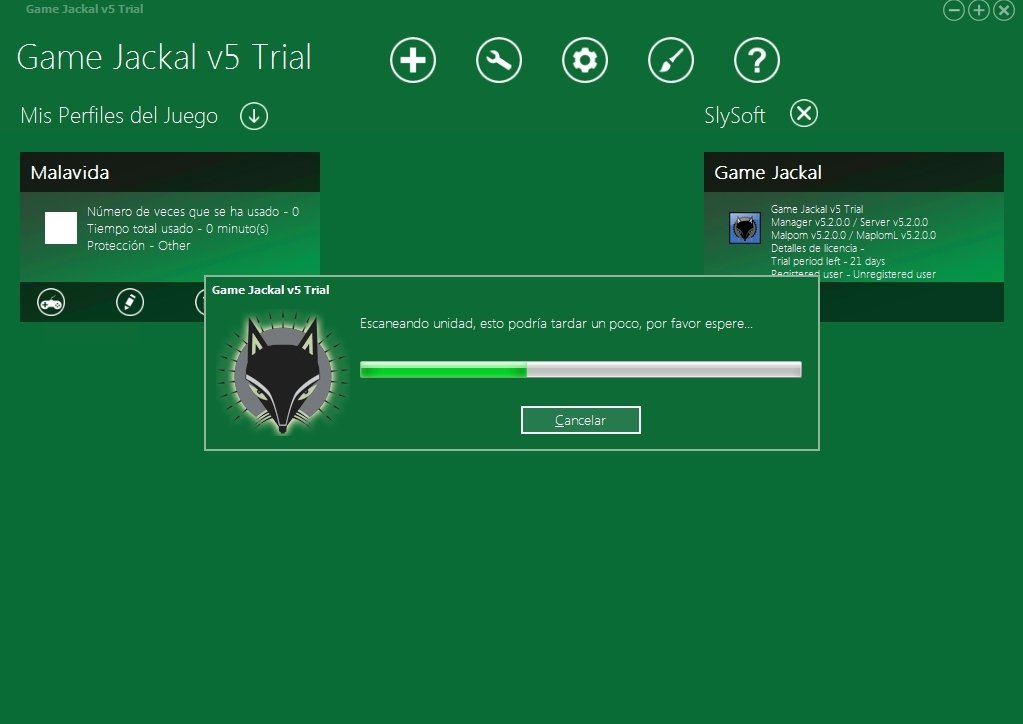Click the Game Jackal fox icon in info card
This screenshot has height=724, width=1023.
[744, 228]
